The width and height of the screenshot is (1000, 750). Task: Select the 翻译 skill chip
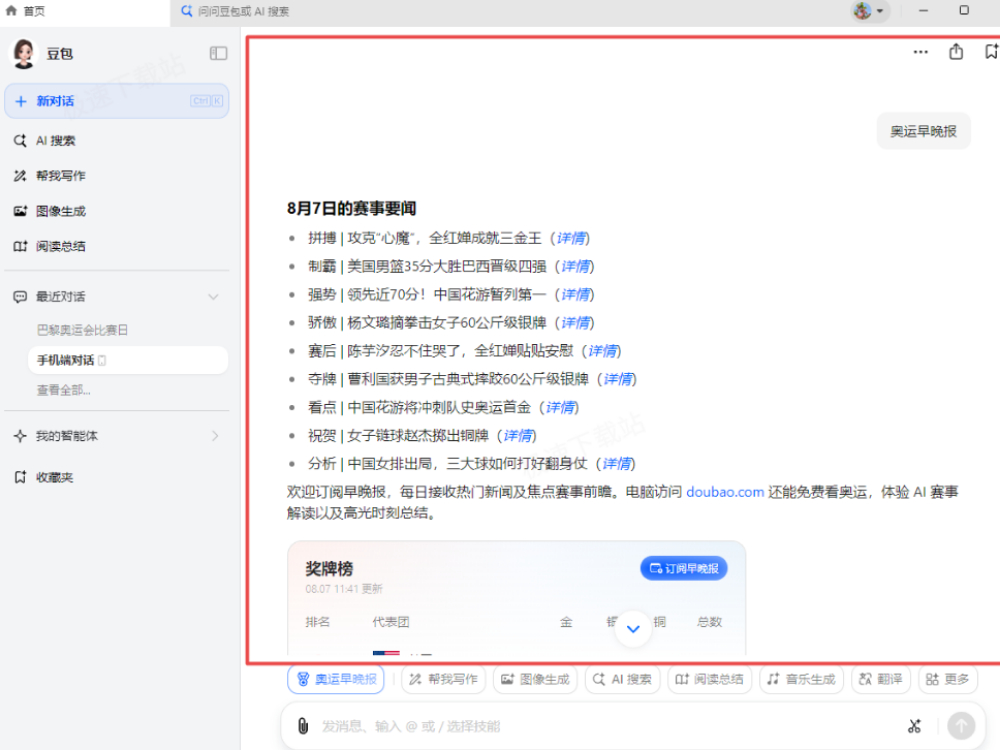(x=881, y=679)
